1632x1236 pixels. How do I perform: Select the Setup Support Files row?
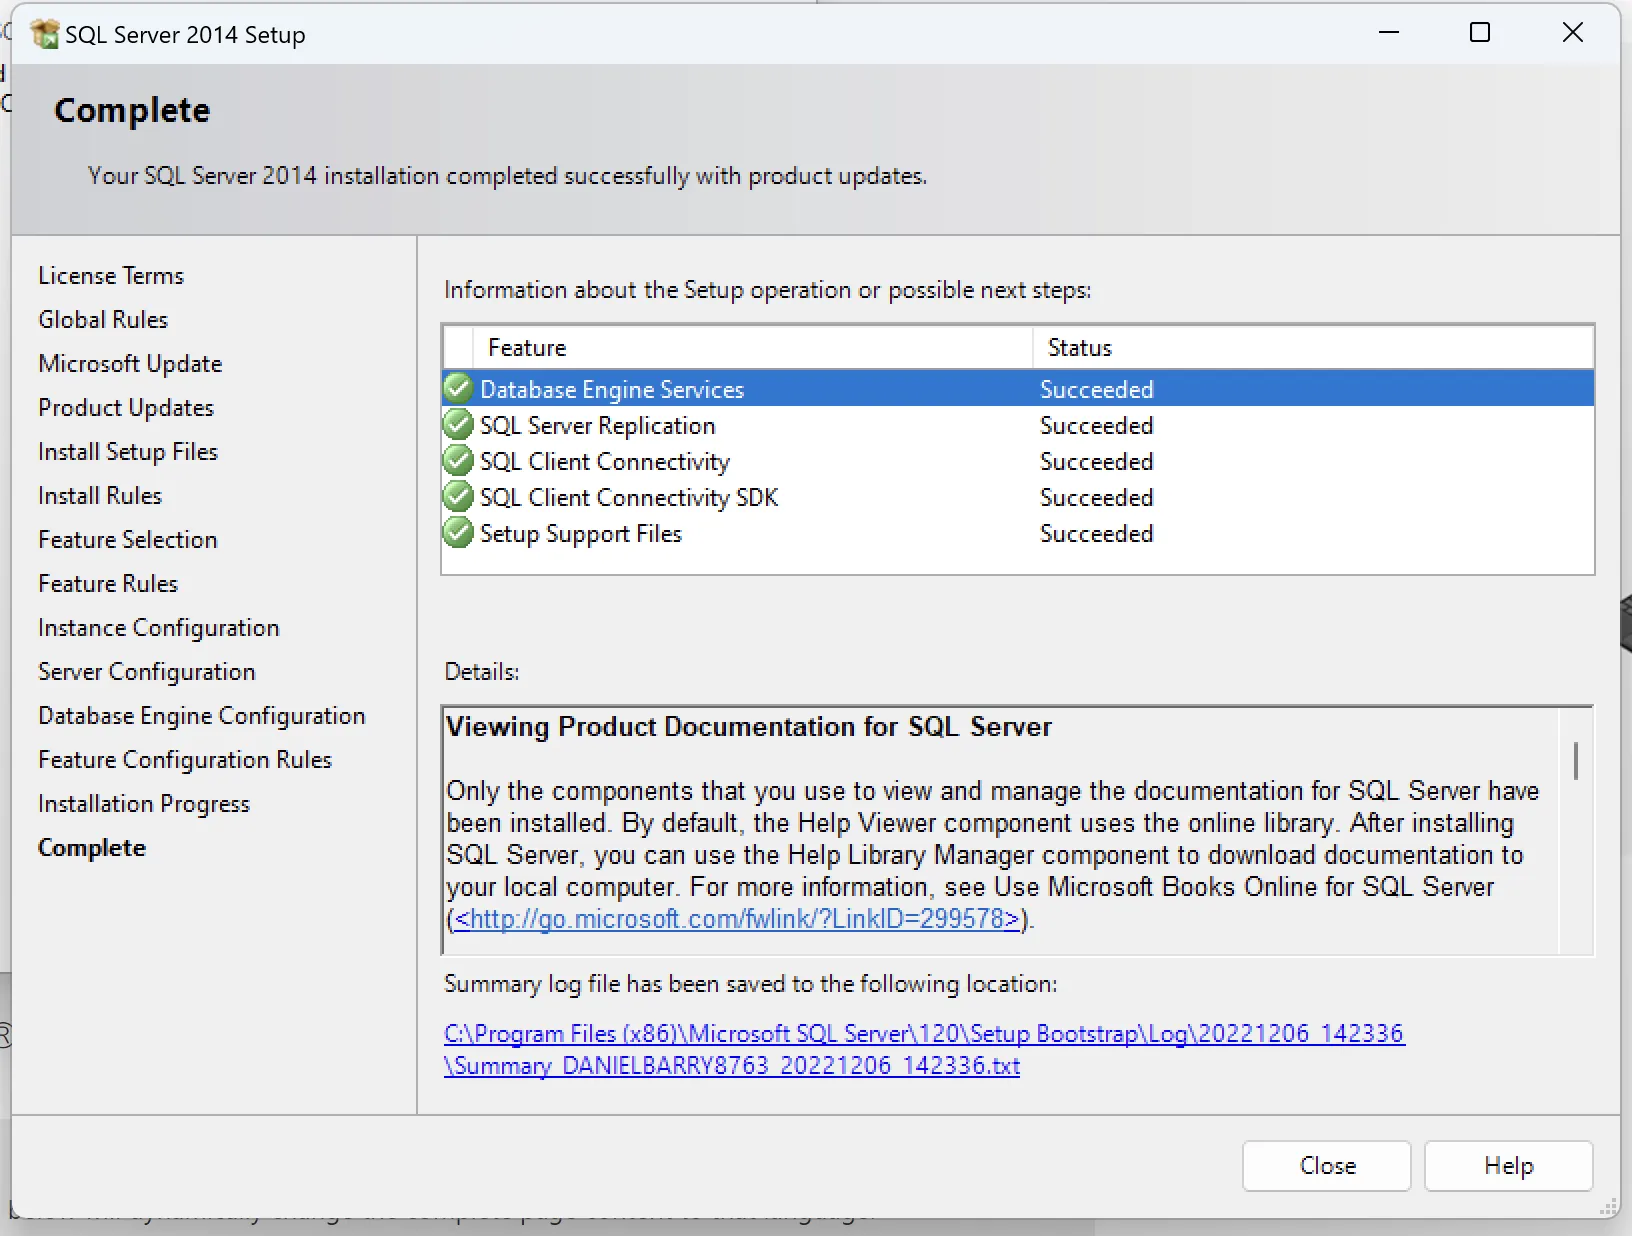tap(1018, 533)
